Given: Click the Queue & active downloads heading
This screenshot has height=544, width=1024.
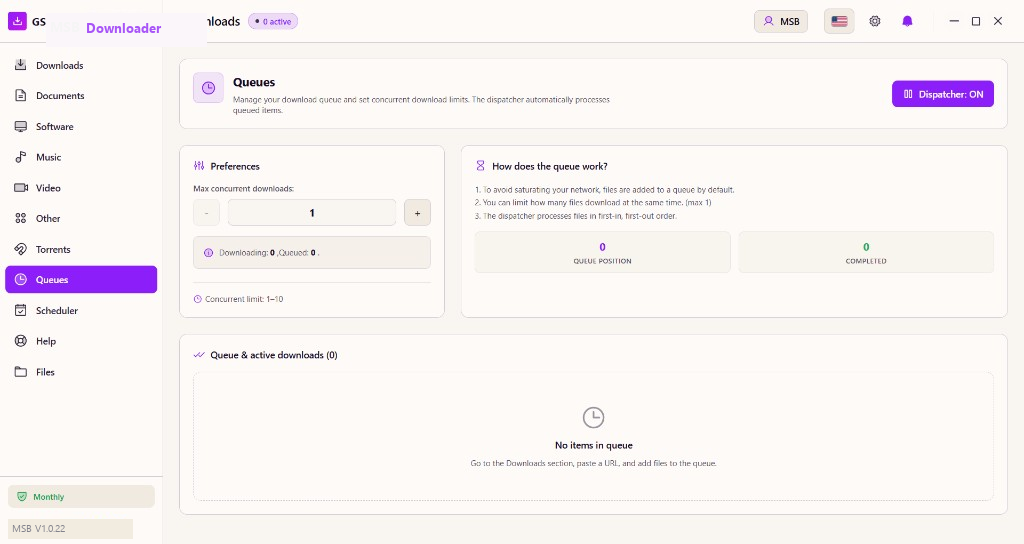Looking at the screenshot, I should tap(274, 355).
